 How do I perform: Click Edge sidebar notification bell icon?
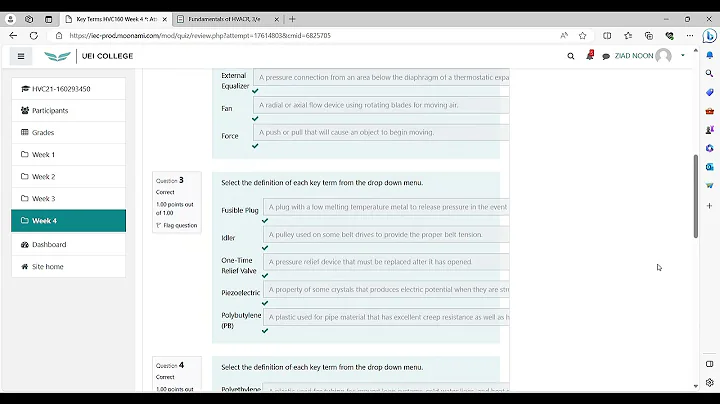point(709,55)
